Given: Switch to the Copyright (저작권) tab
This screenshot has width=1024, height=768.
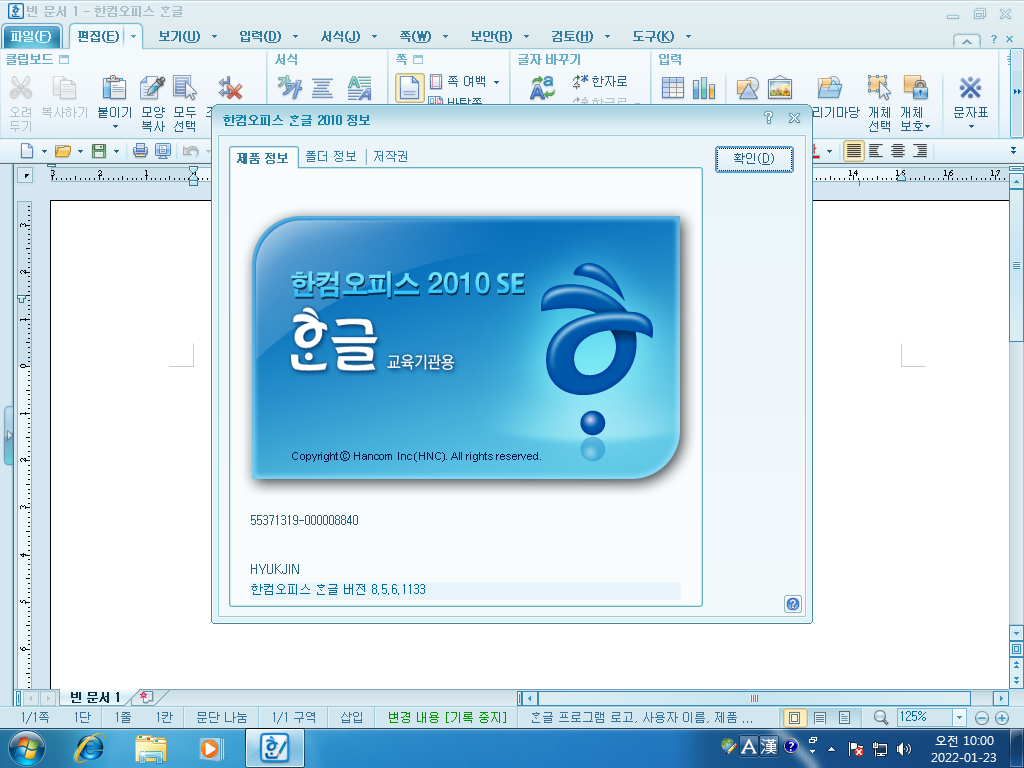Looking at the screenshot, I should click(390, 157).
